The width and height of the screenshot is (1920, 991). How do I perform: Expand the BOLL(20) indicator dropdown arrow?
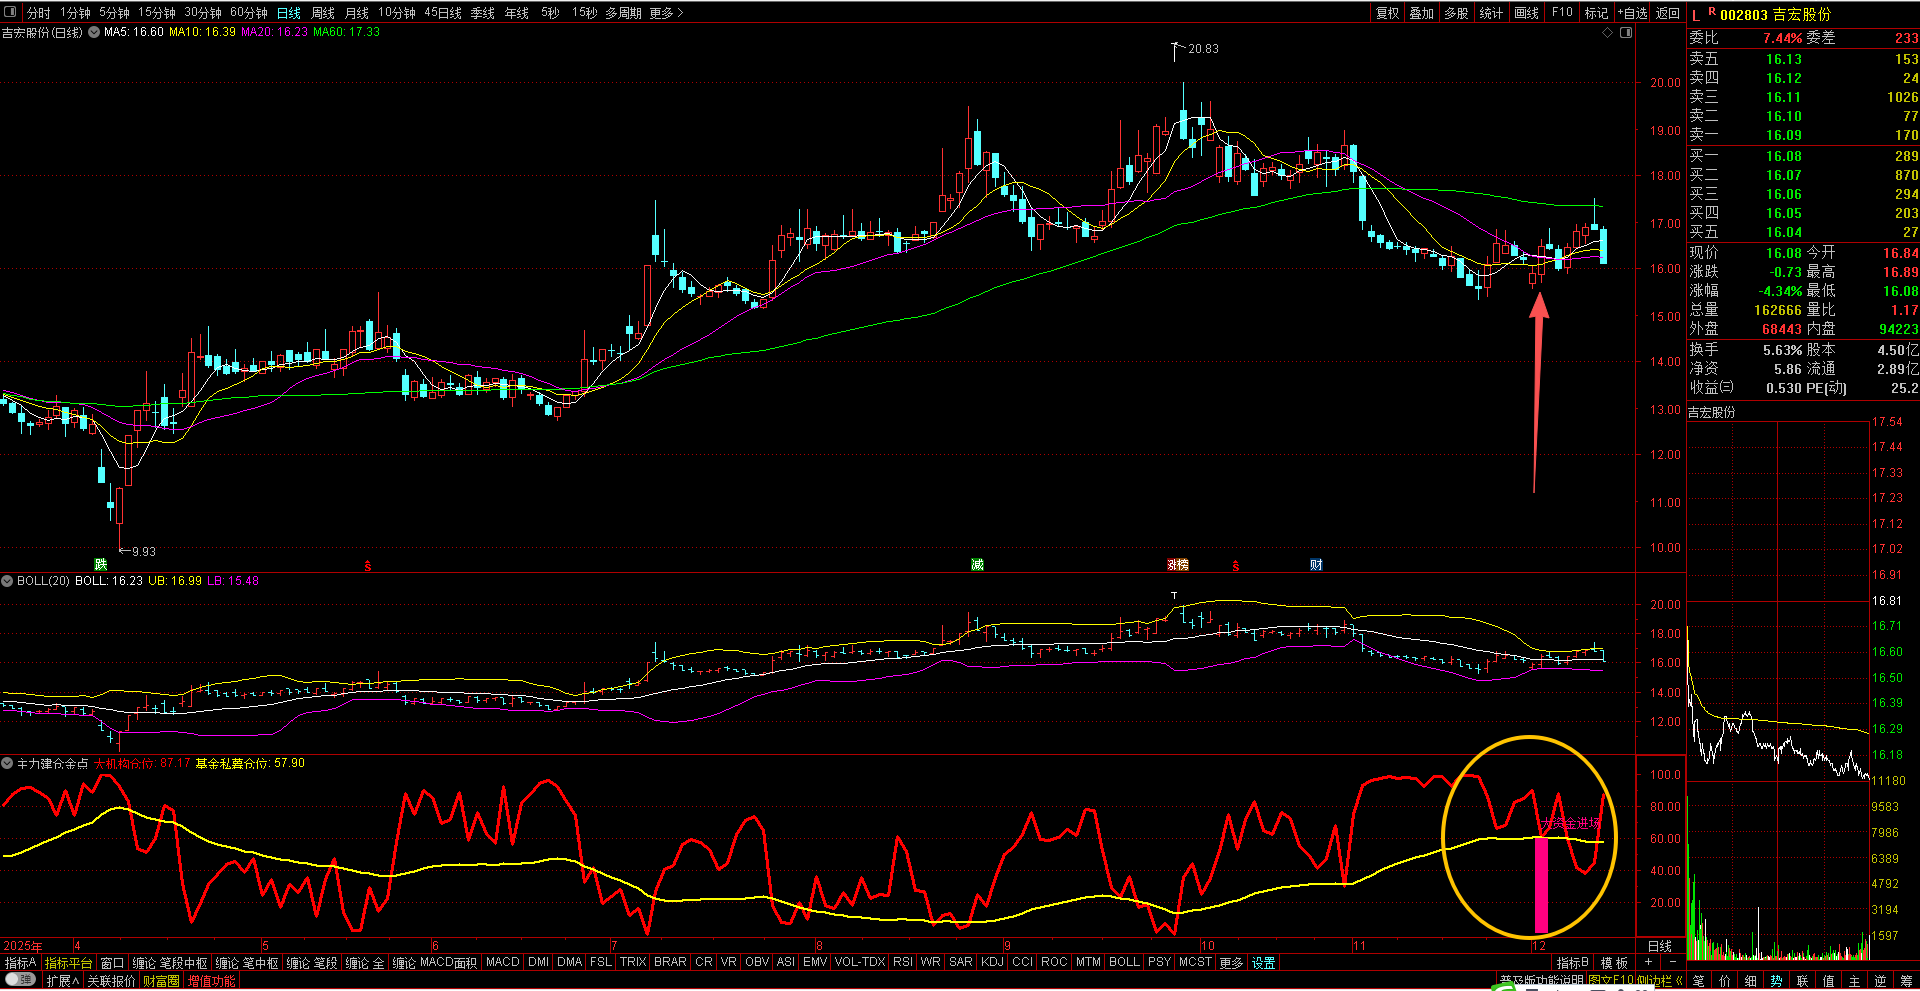coord(7,581)
